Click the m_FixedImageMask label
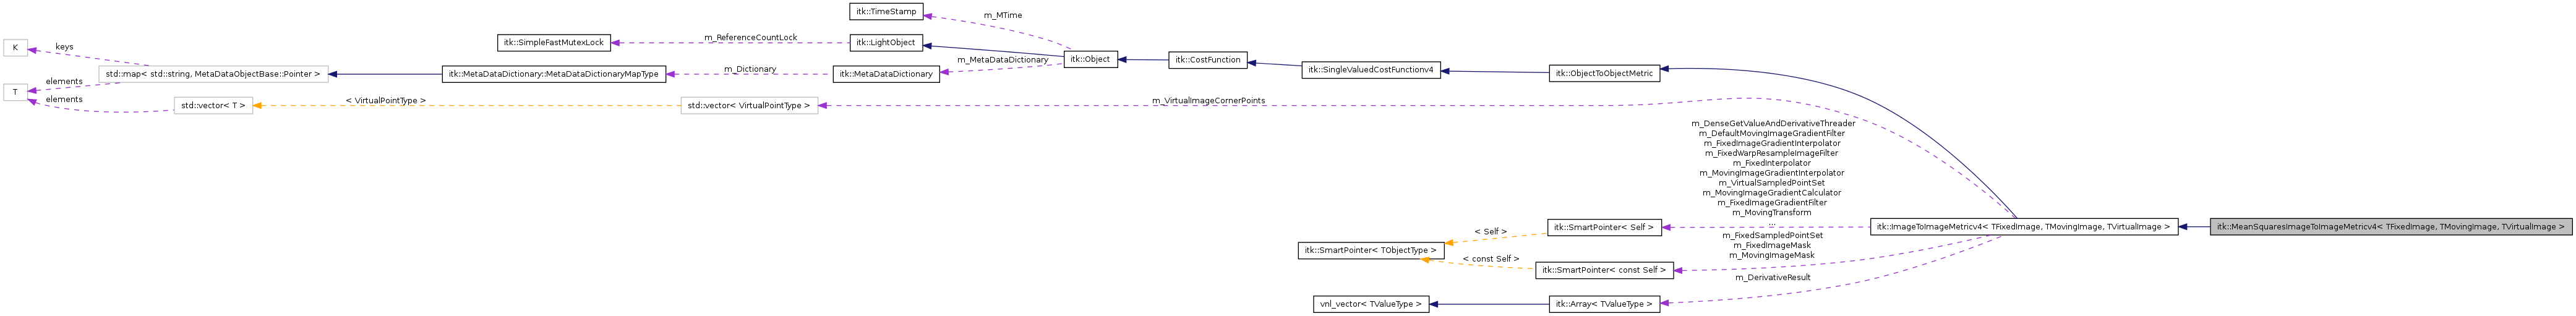Screen dimensions: 2576x316 tap(1772, 246)
